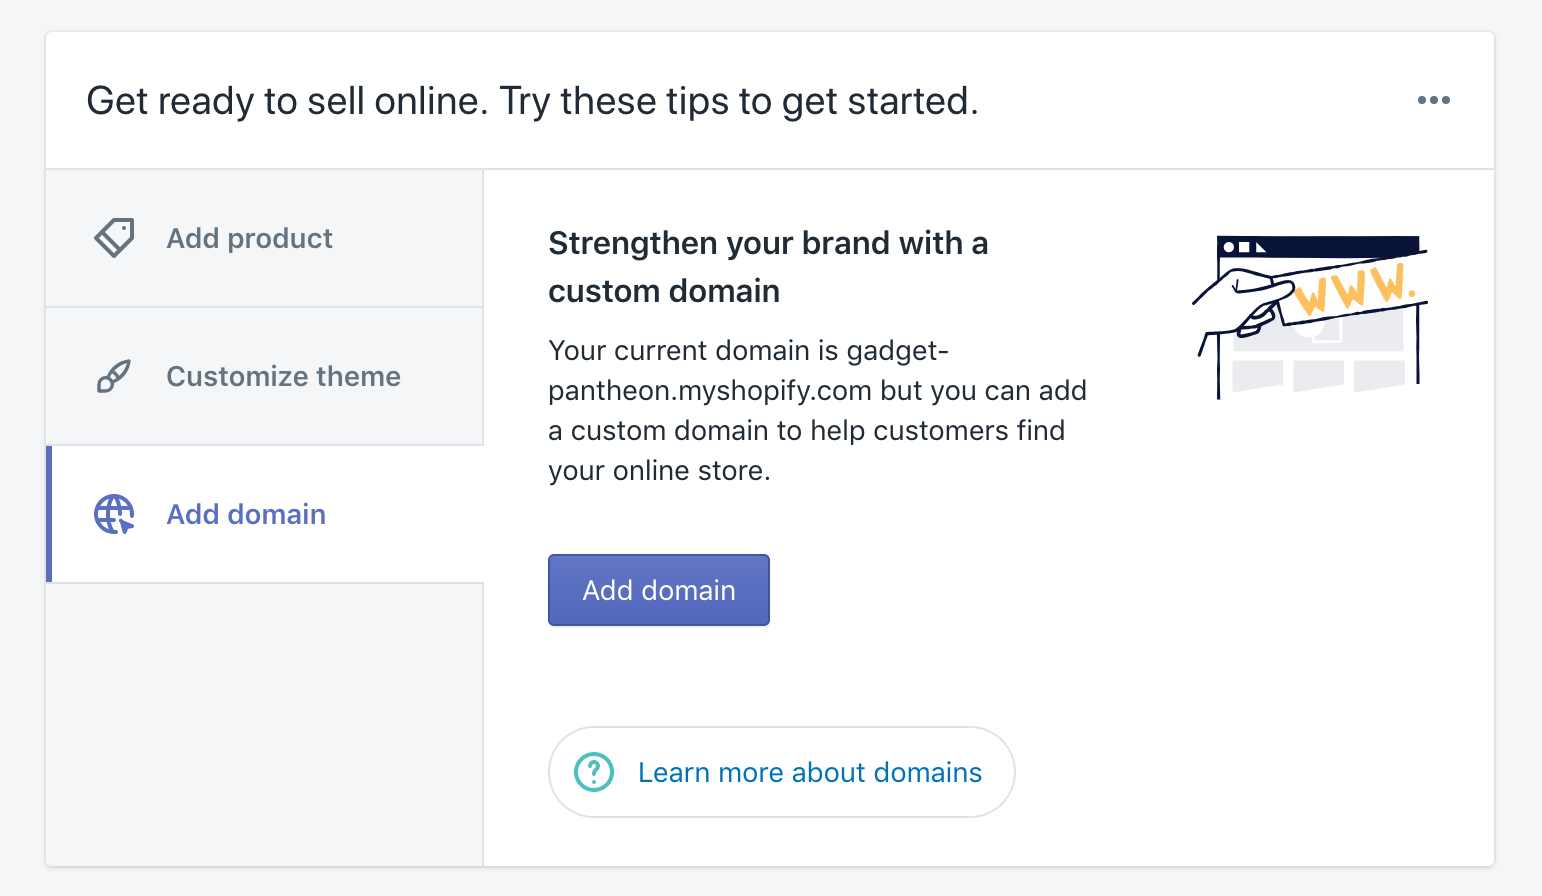This screenshot has height=896, width=1542.
Task: Click the paintbrush icon for Customize theme
Action: point(113,376)
